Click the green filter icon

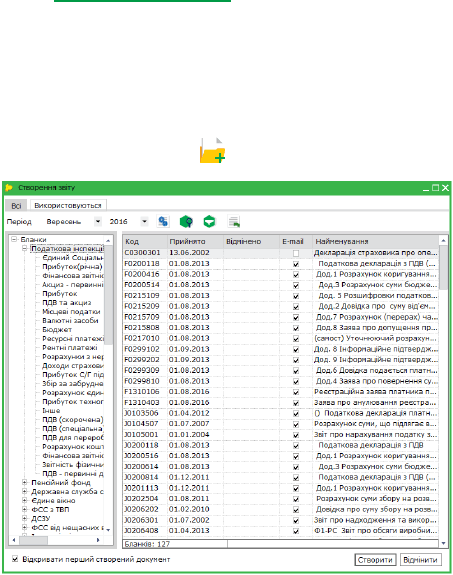pos(209,221)
